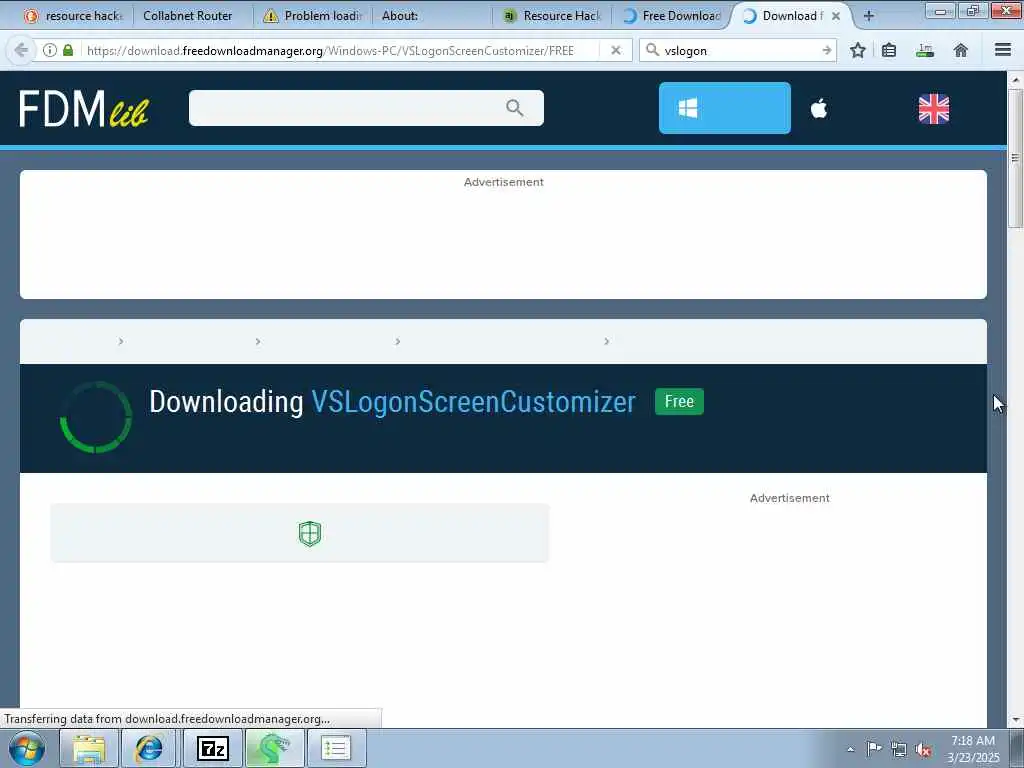Screen dimensions: 1024x768
Task: Go back to the previous page
Action: pos(21,50)
